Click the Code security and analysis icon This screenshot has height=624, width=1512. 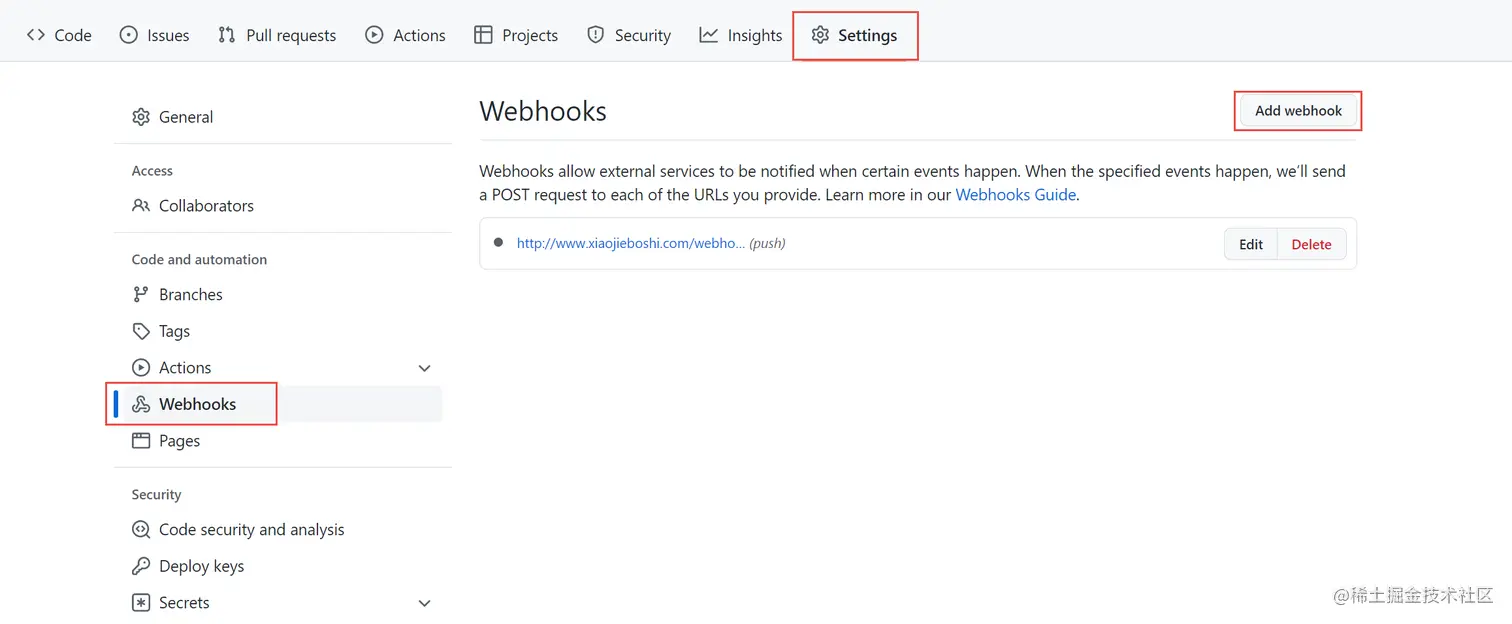[x=141, y=530]
